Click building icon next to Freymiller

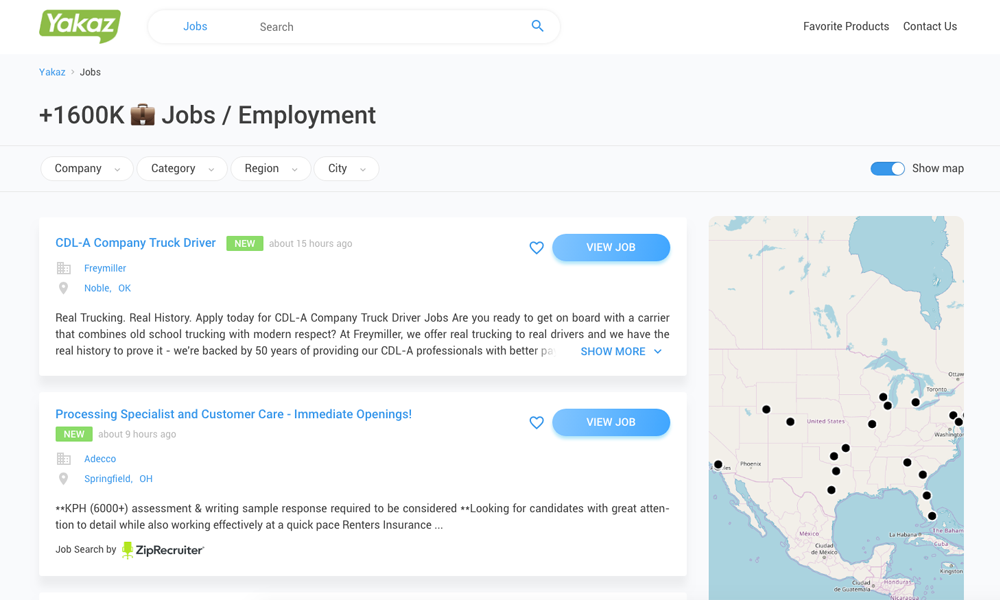[64, 268]
